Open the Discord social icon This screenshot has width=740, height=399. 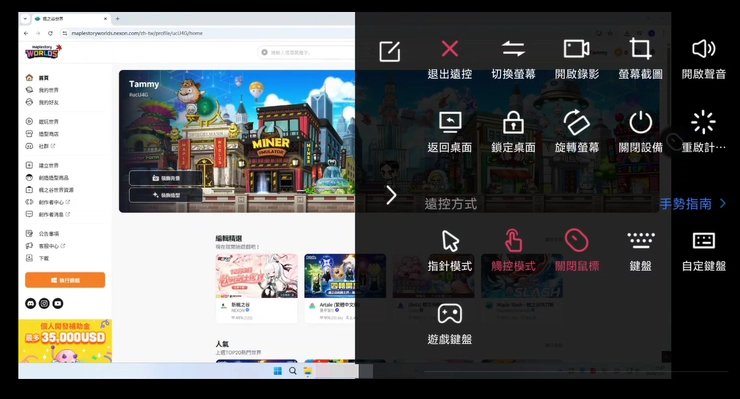pyautogui.click(x=31, y=303)
